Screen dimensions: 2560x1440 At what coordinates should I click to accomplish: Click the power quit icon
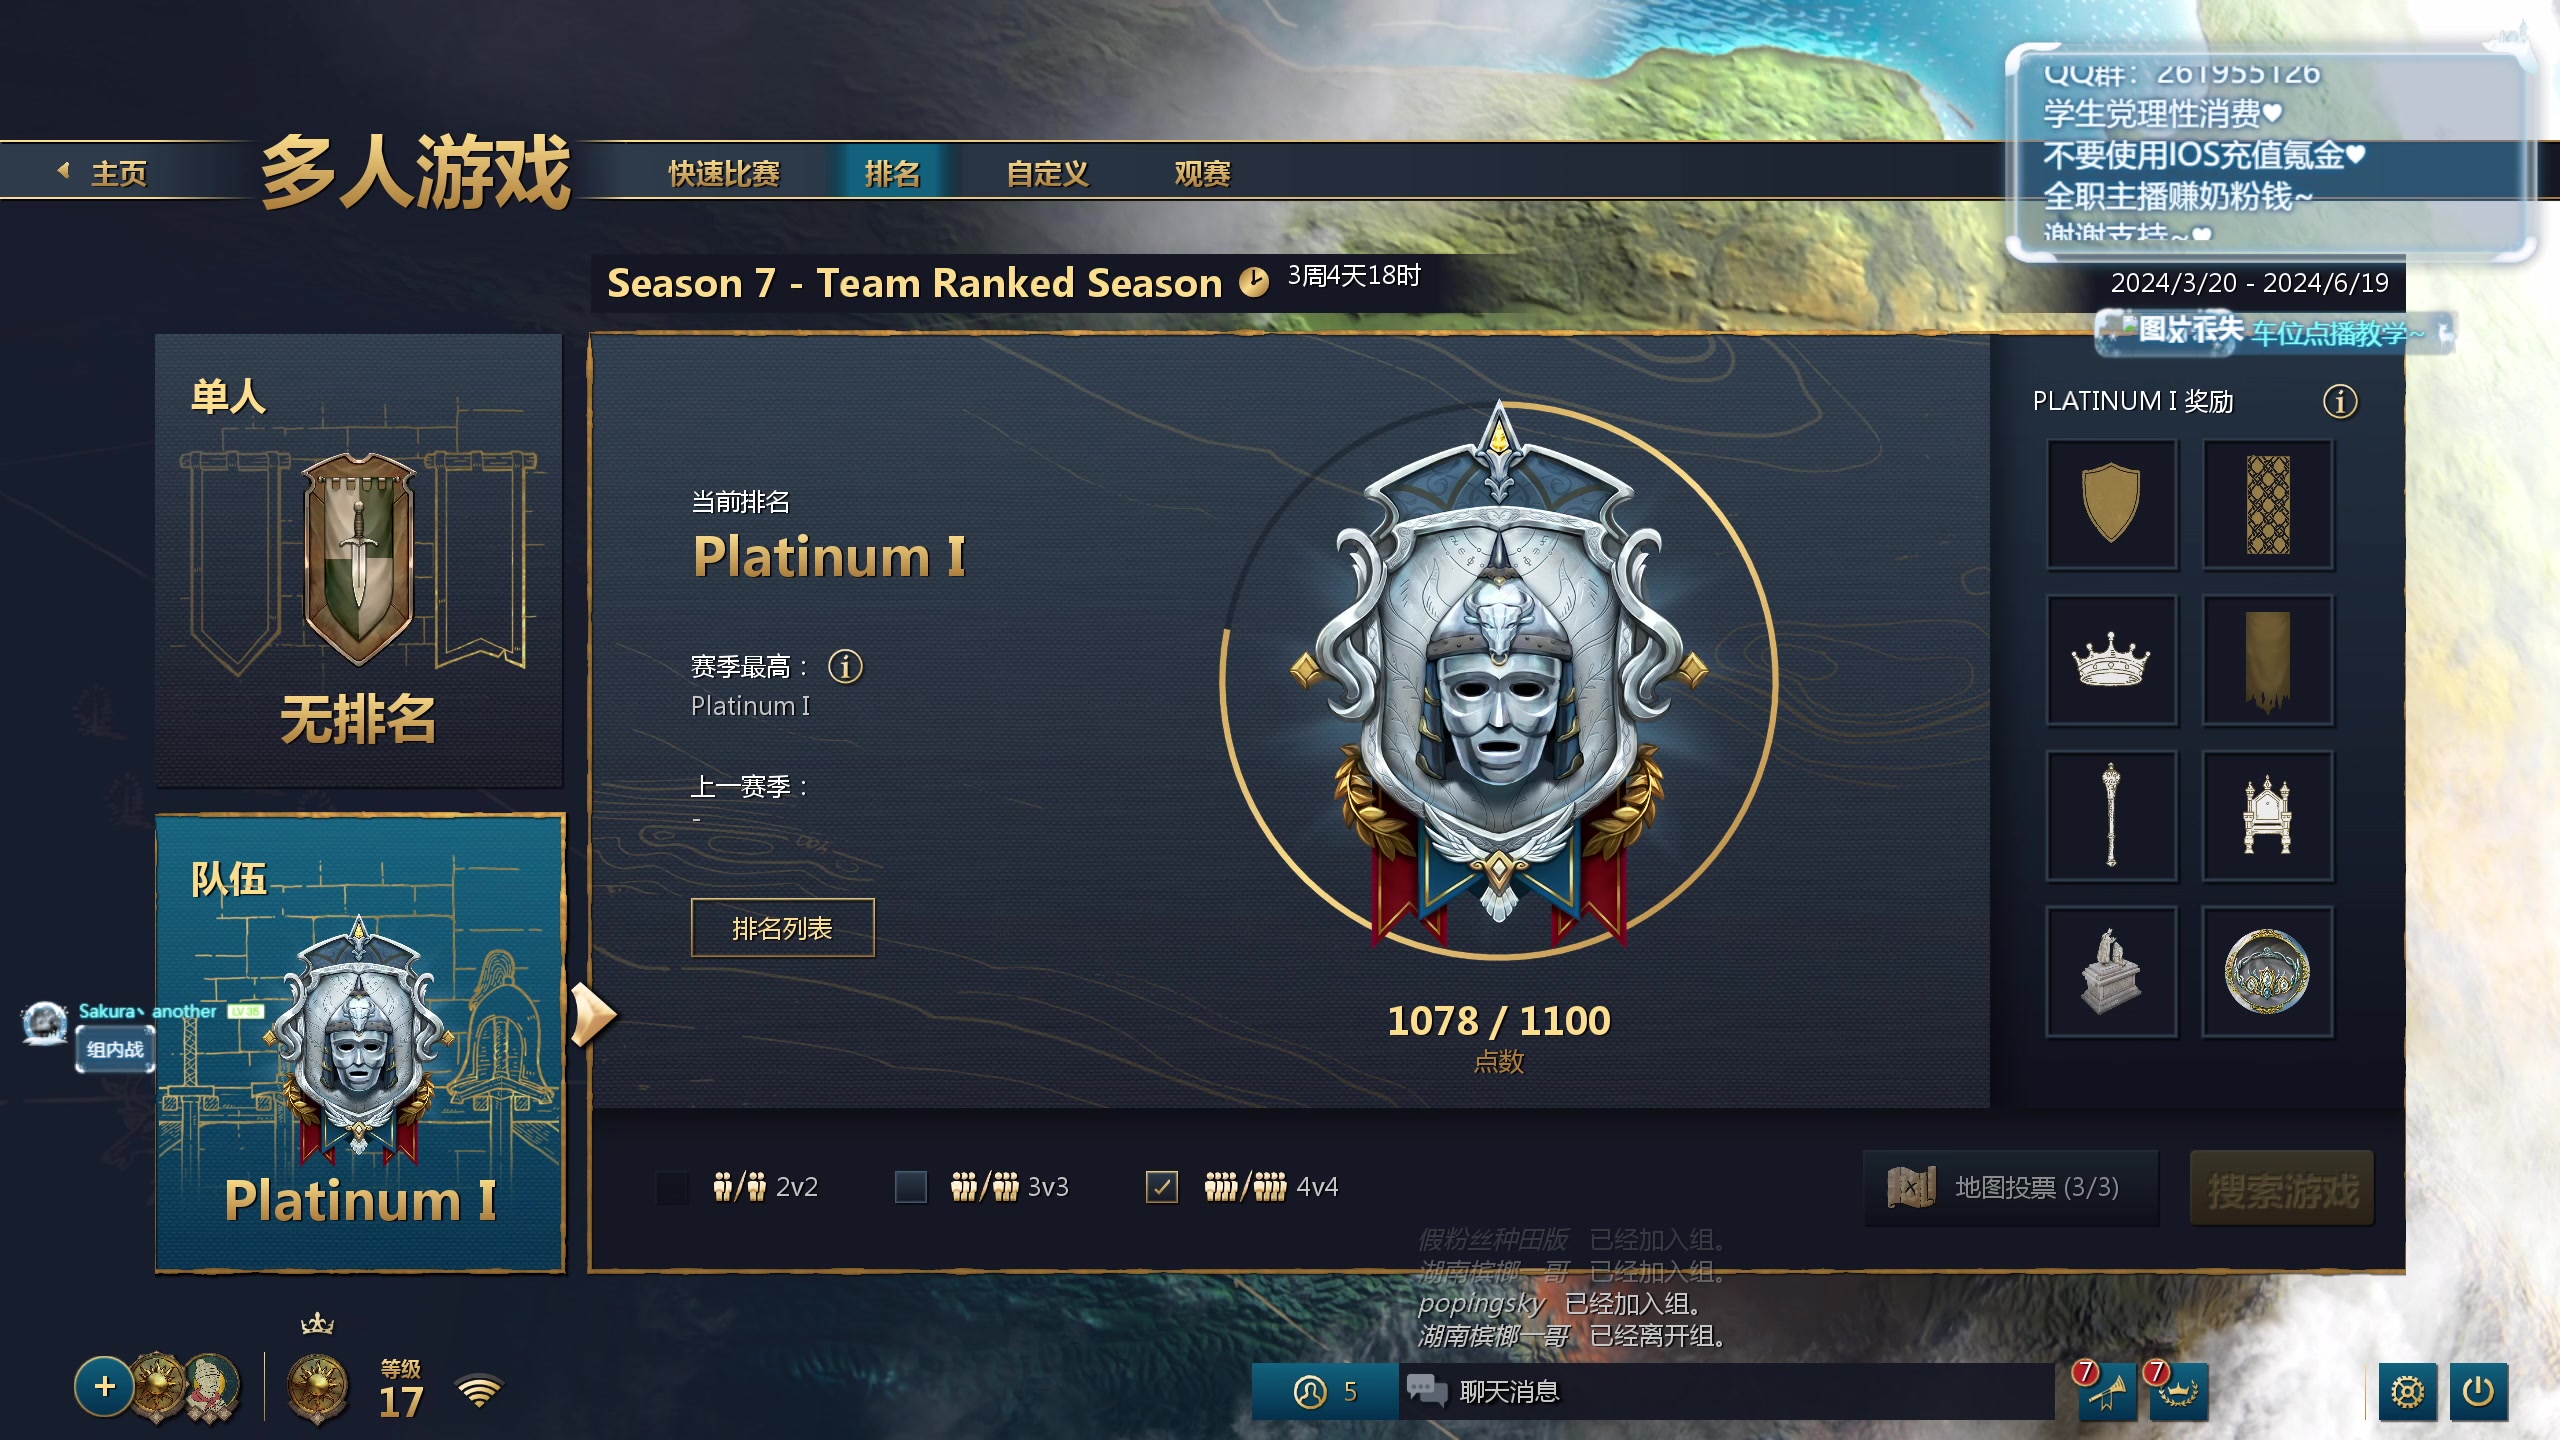pos(2478,1391)
